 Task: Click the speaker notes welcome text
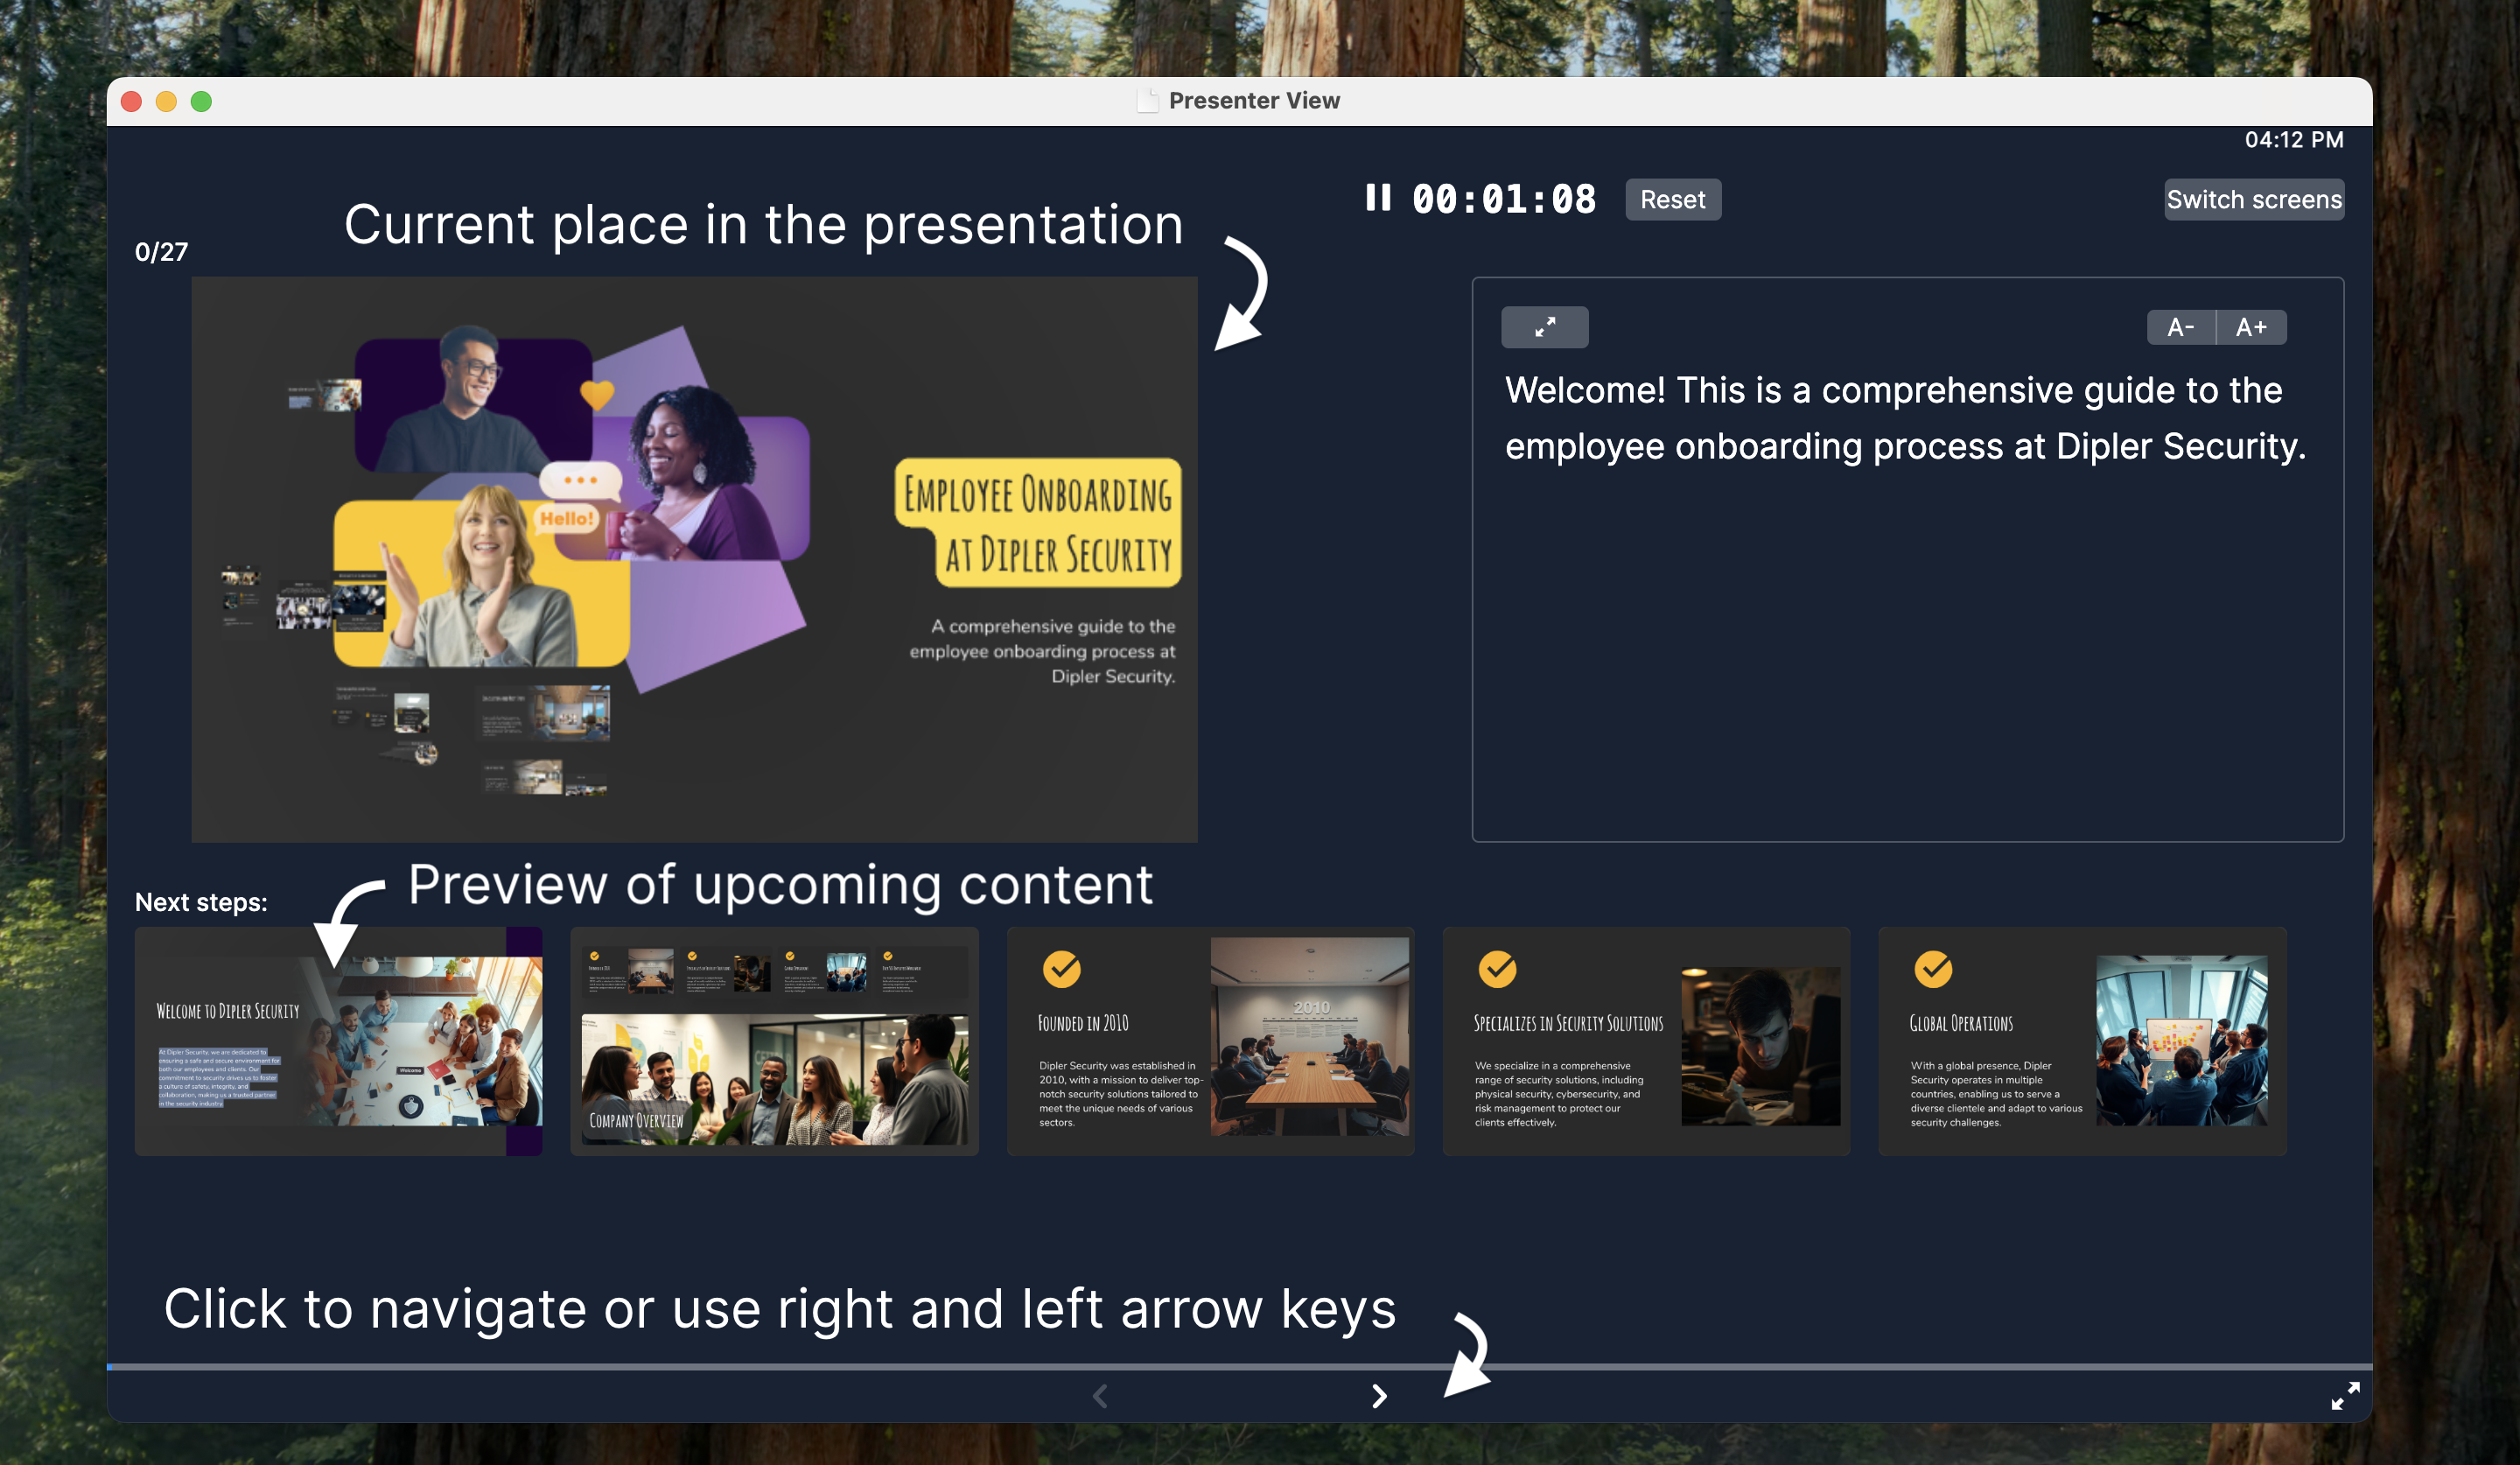point(1905,418)
